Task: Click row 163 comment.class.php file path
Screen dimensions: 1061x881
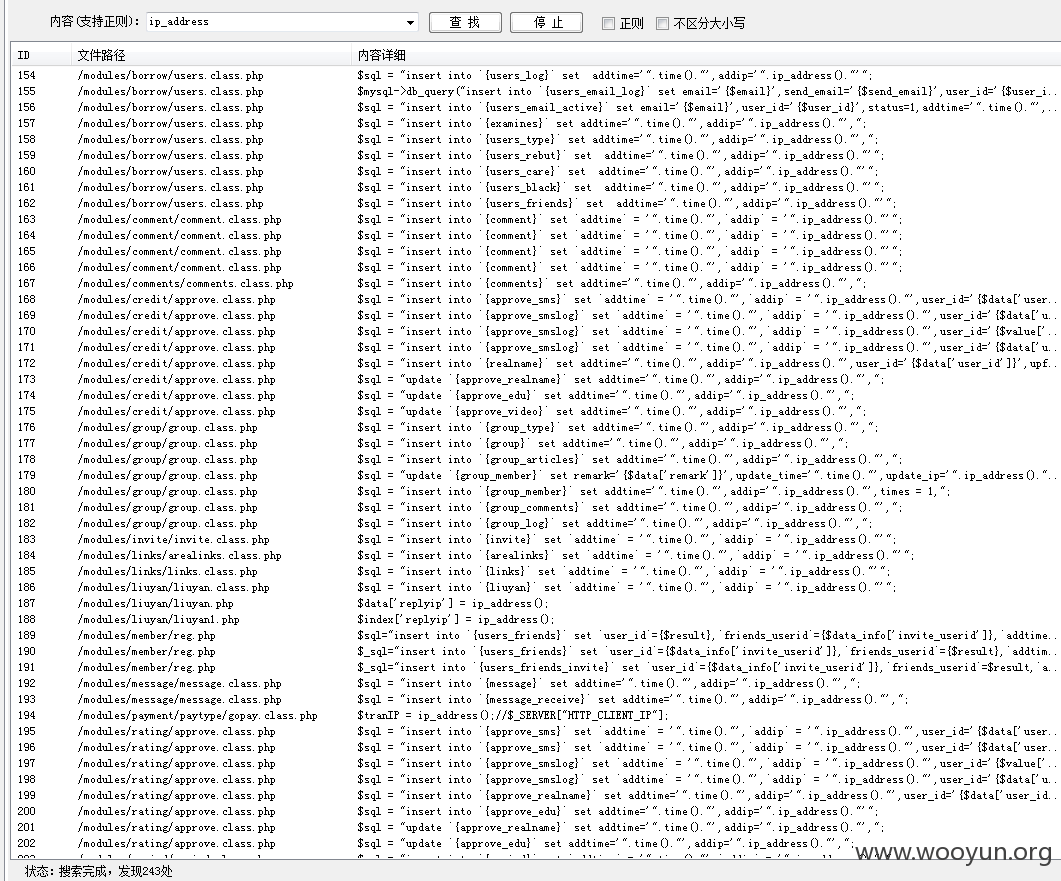Action: pyautogui.click(x=179, y=219)
